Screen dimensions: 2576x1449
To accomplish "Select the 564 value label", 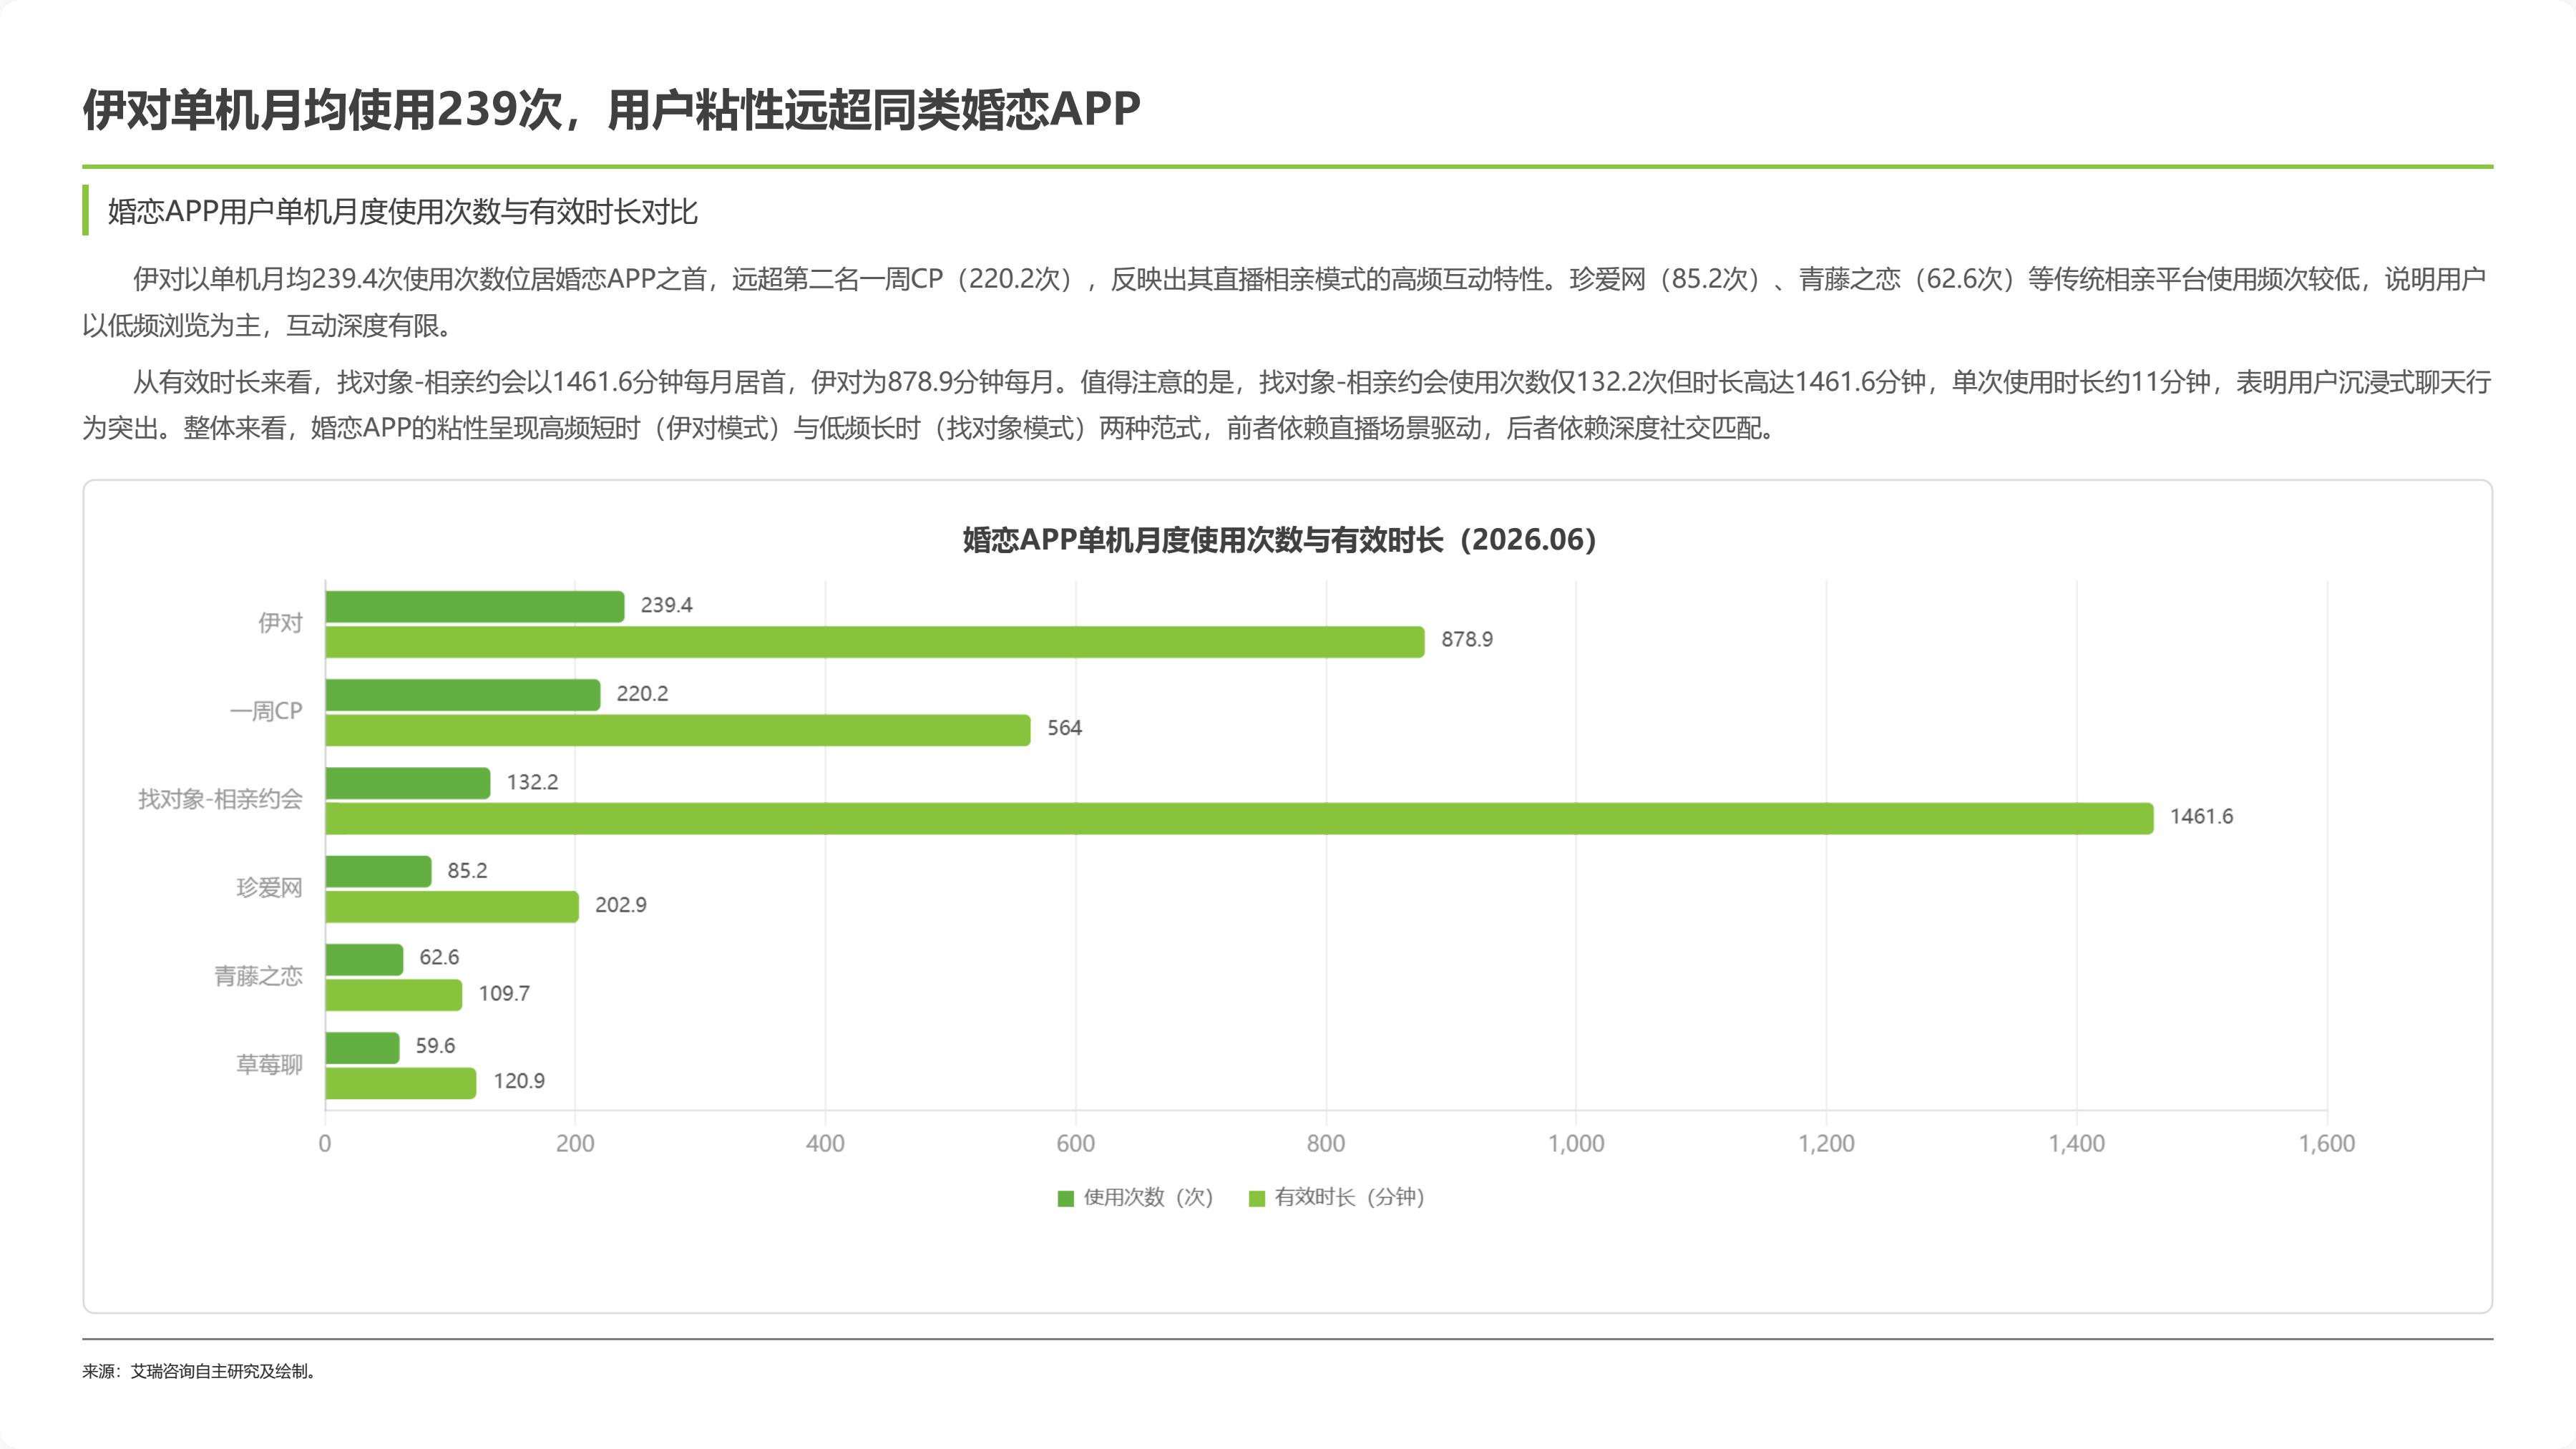I will (x=1065, y=728).
